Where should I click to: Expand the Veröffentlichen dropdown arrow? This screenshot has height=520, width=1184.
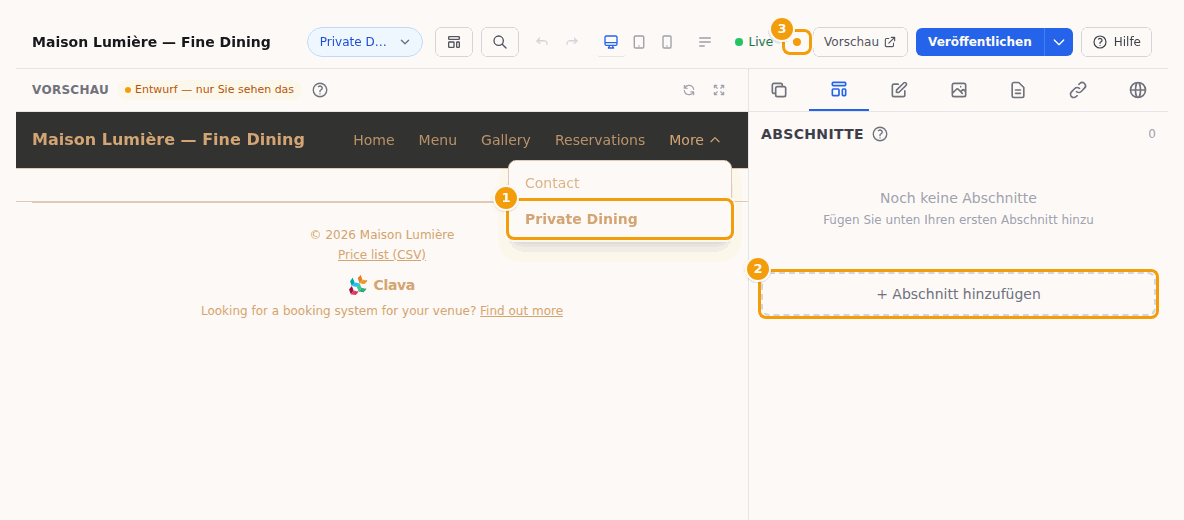pyautogui.click(x=1059, y=42)
